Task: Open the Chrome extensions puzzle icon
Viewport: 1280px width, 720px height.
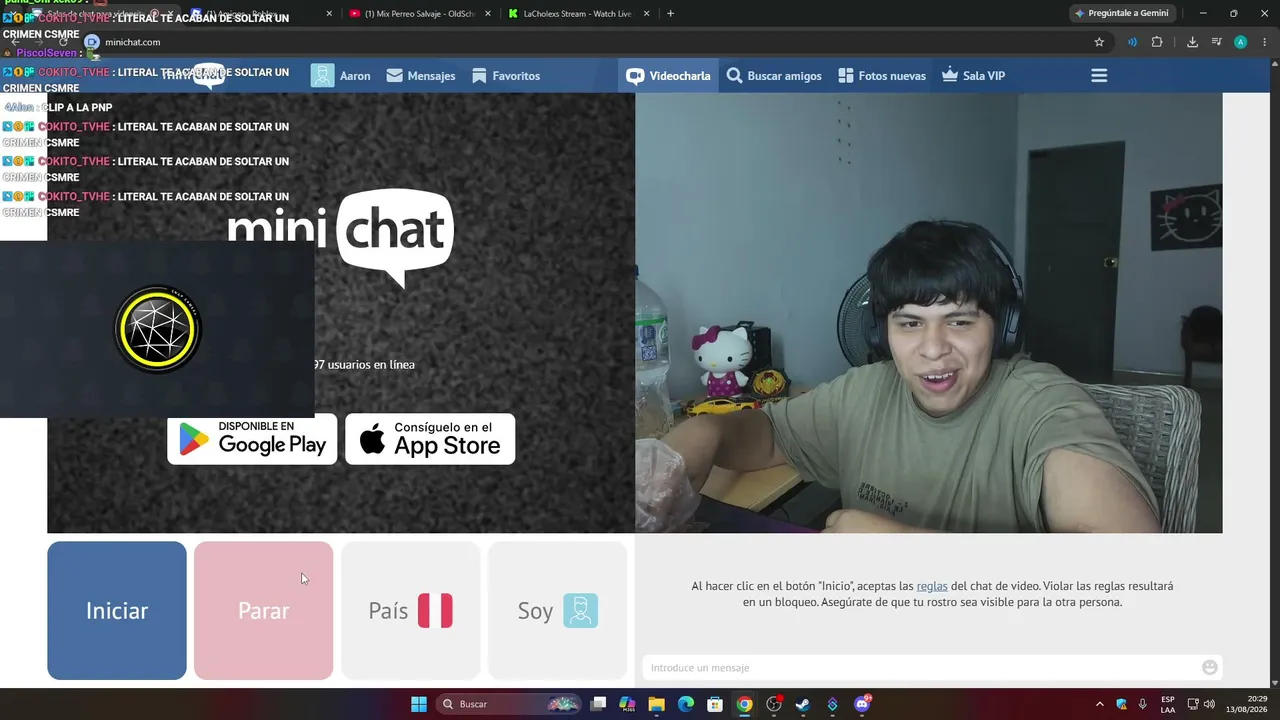Action: (1157, 42)
